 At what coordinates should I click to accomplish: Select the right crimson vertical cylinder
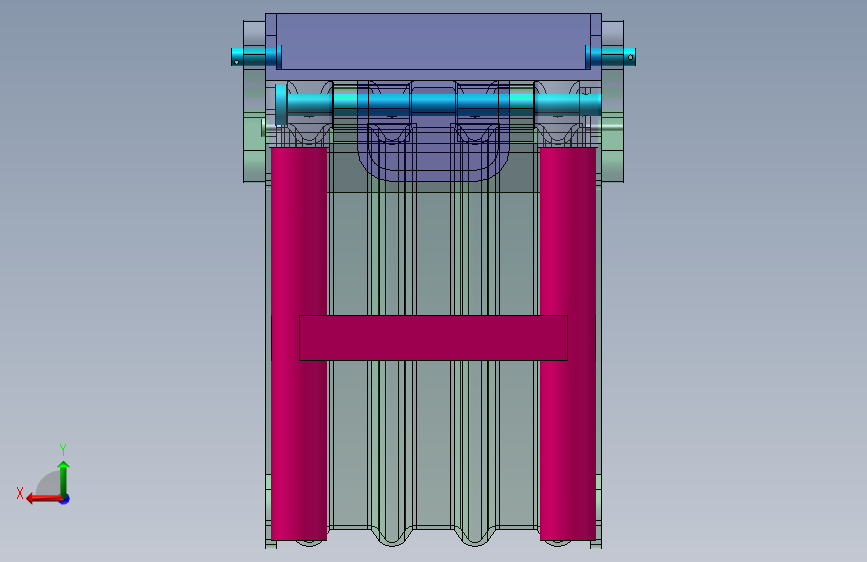(x=568, y=344)
